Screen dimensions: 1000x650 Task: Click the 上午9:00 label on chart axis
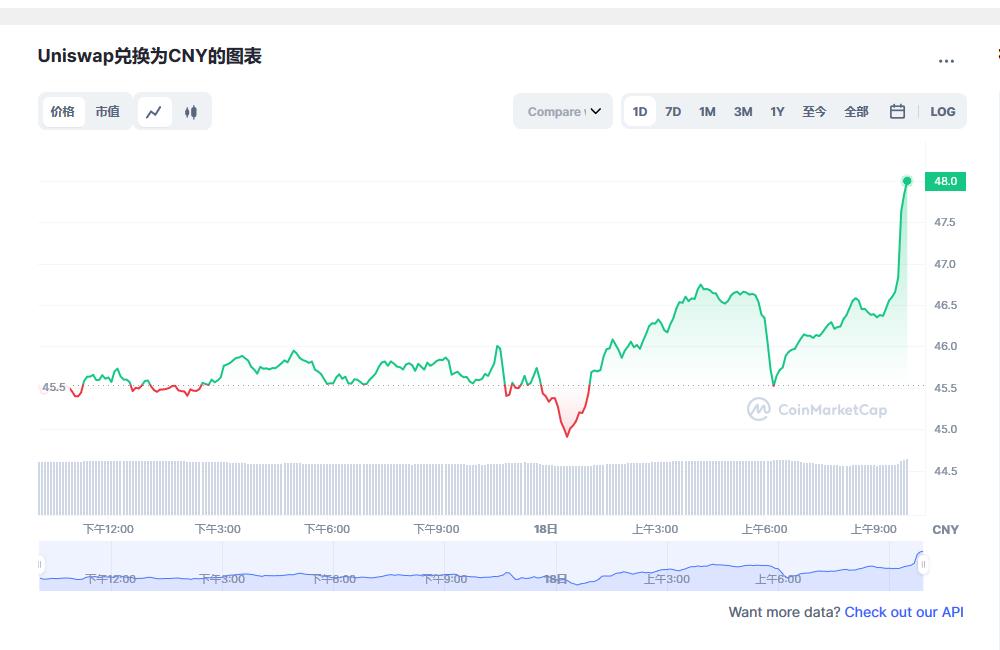pyautogui.click(x=874, y=529)
